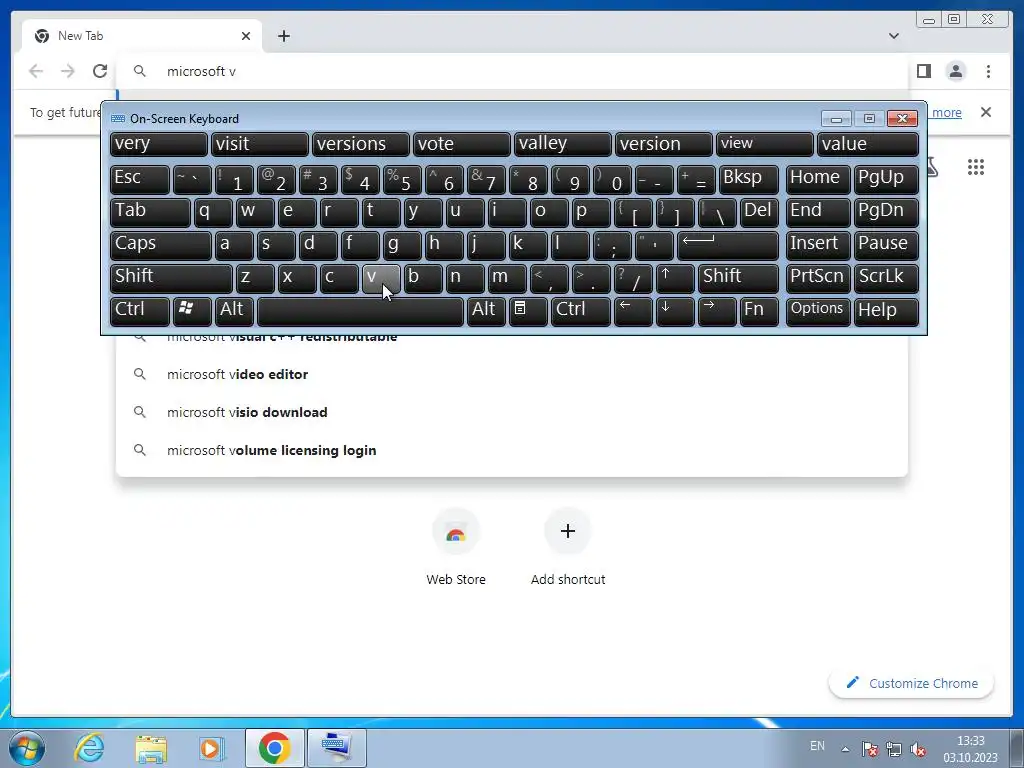Screen dimensions: 1024x768
Task: Click the space bar key
Action: pos(360,312)
